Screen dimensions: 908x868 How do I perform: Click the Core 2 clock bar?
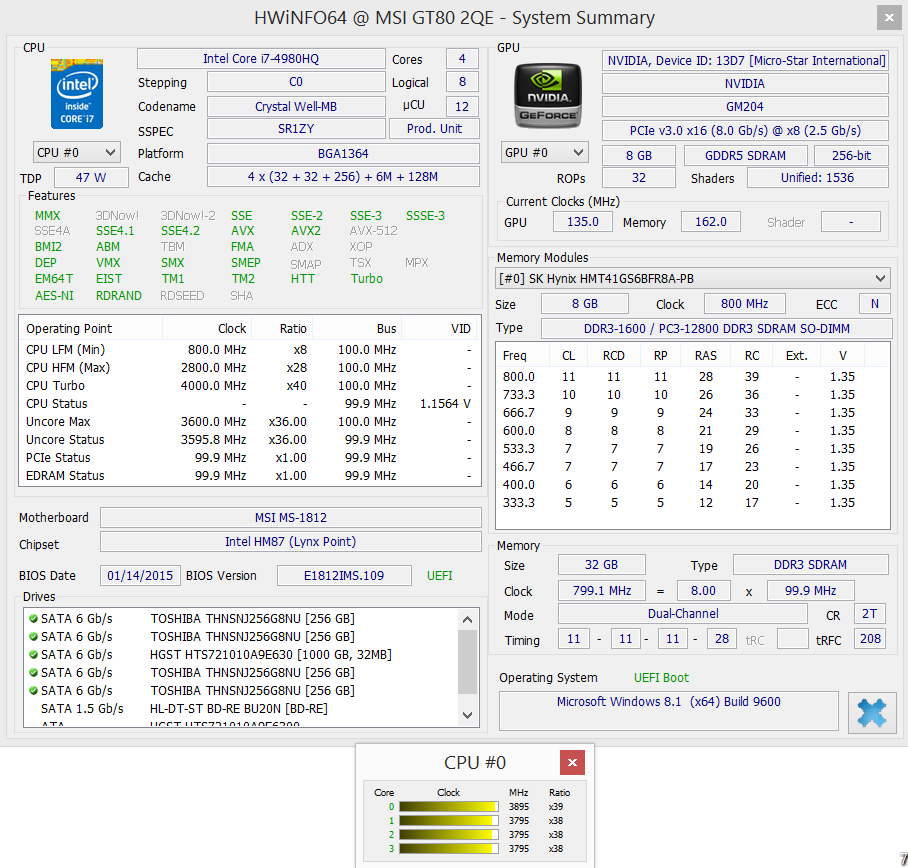click(449, 834)
